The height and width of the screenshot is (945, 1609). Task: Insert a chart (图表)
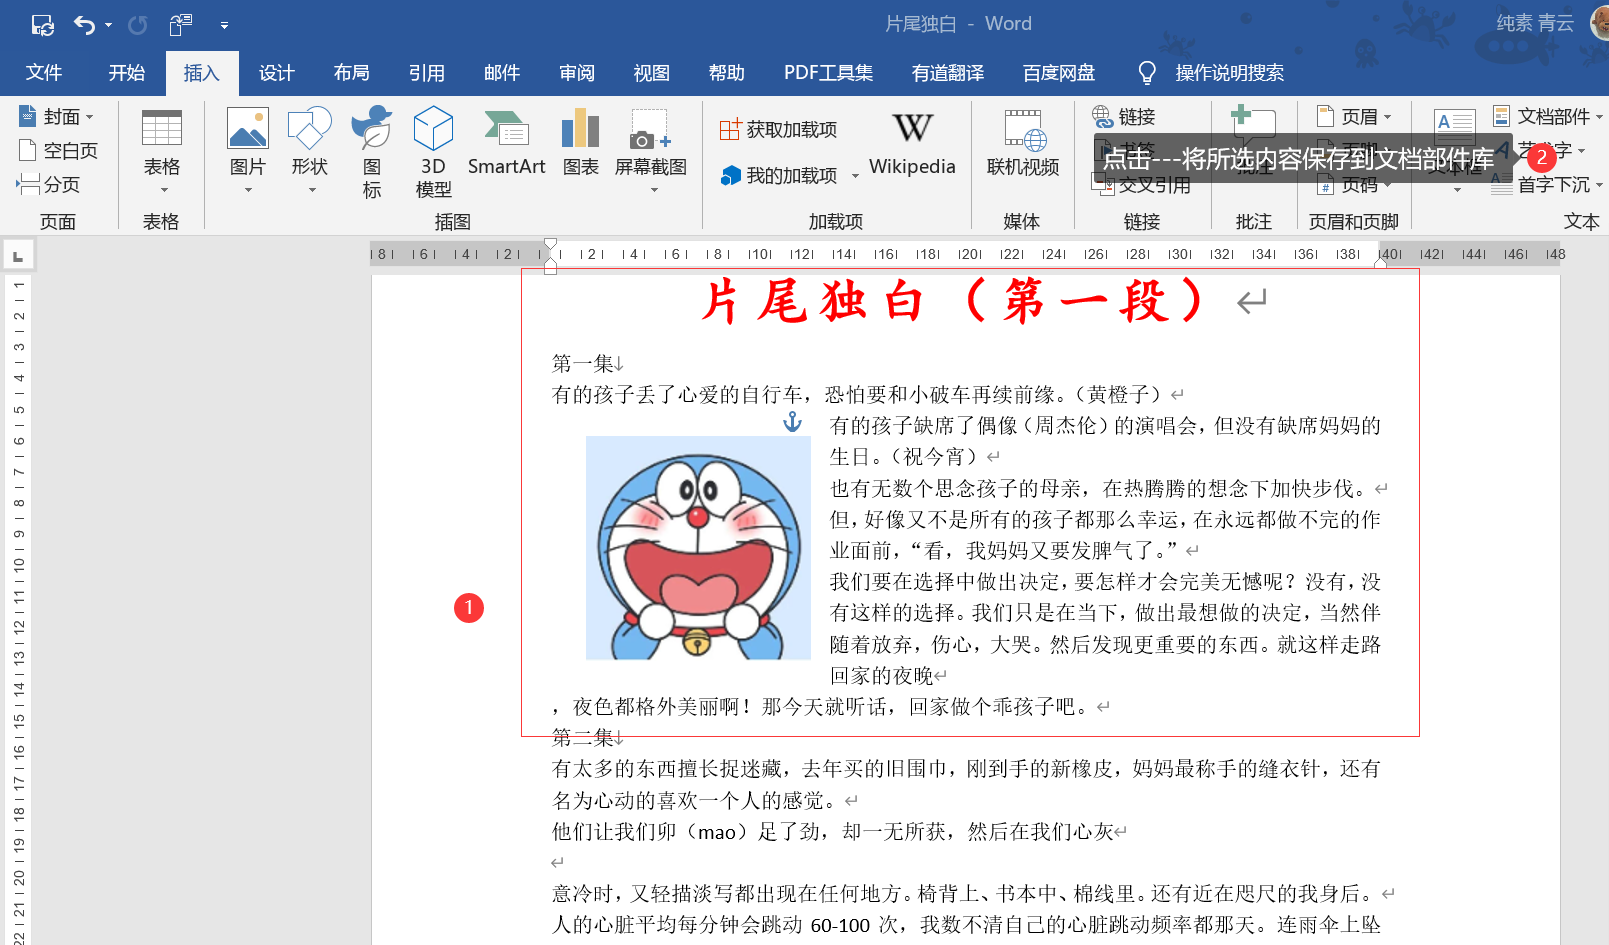581,142
